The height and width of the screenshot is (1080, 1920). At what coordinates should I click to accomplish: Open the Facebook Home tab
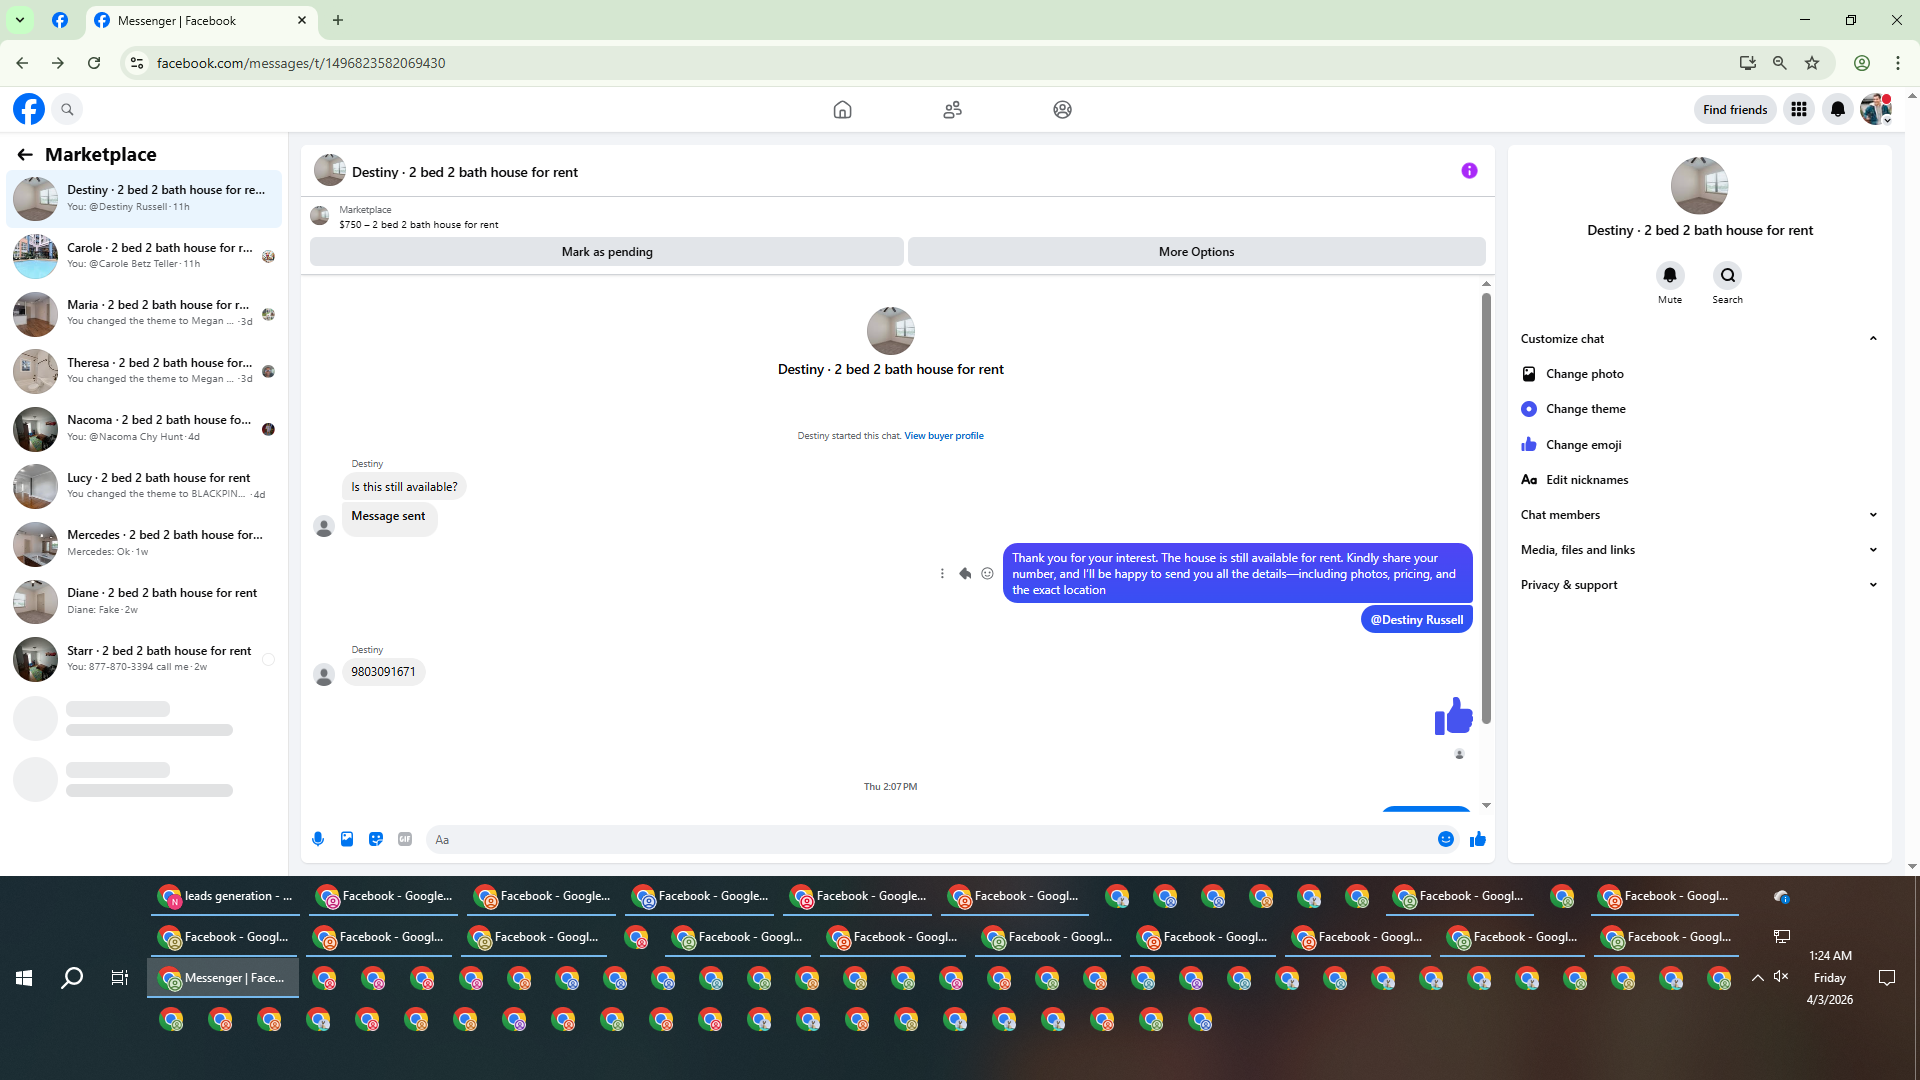click(x=842, y=110)
